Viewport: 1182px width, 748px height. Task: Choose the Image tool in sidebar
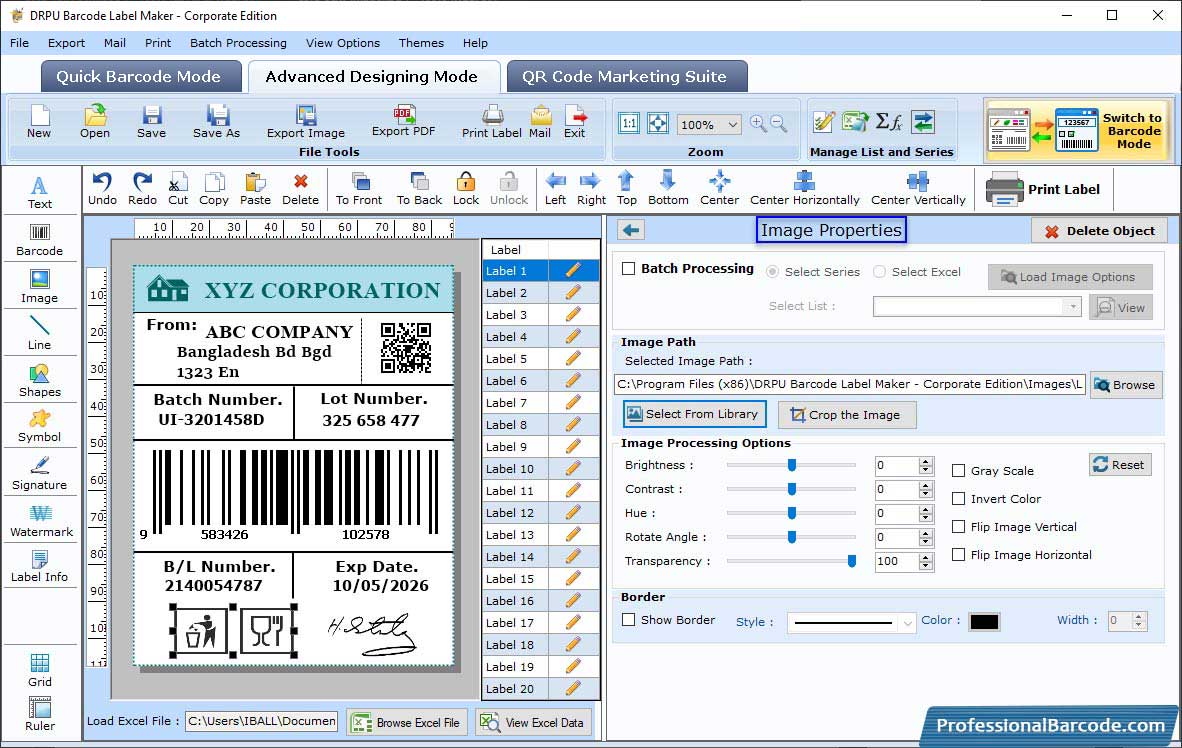click(39, 287)
